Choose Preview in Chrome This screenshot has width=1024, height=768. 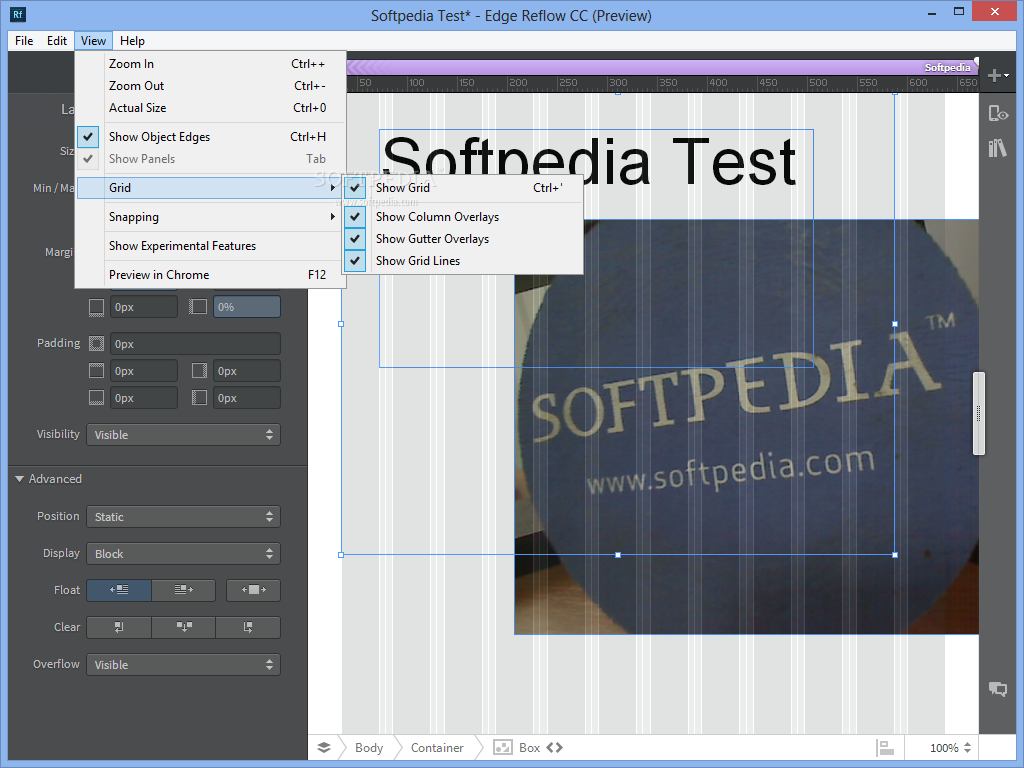click(210, 275)
